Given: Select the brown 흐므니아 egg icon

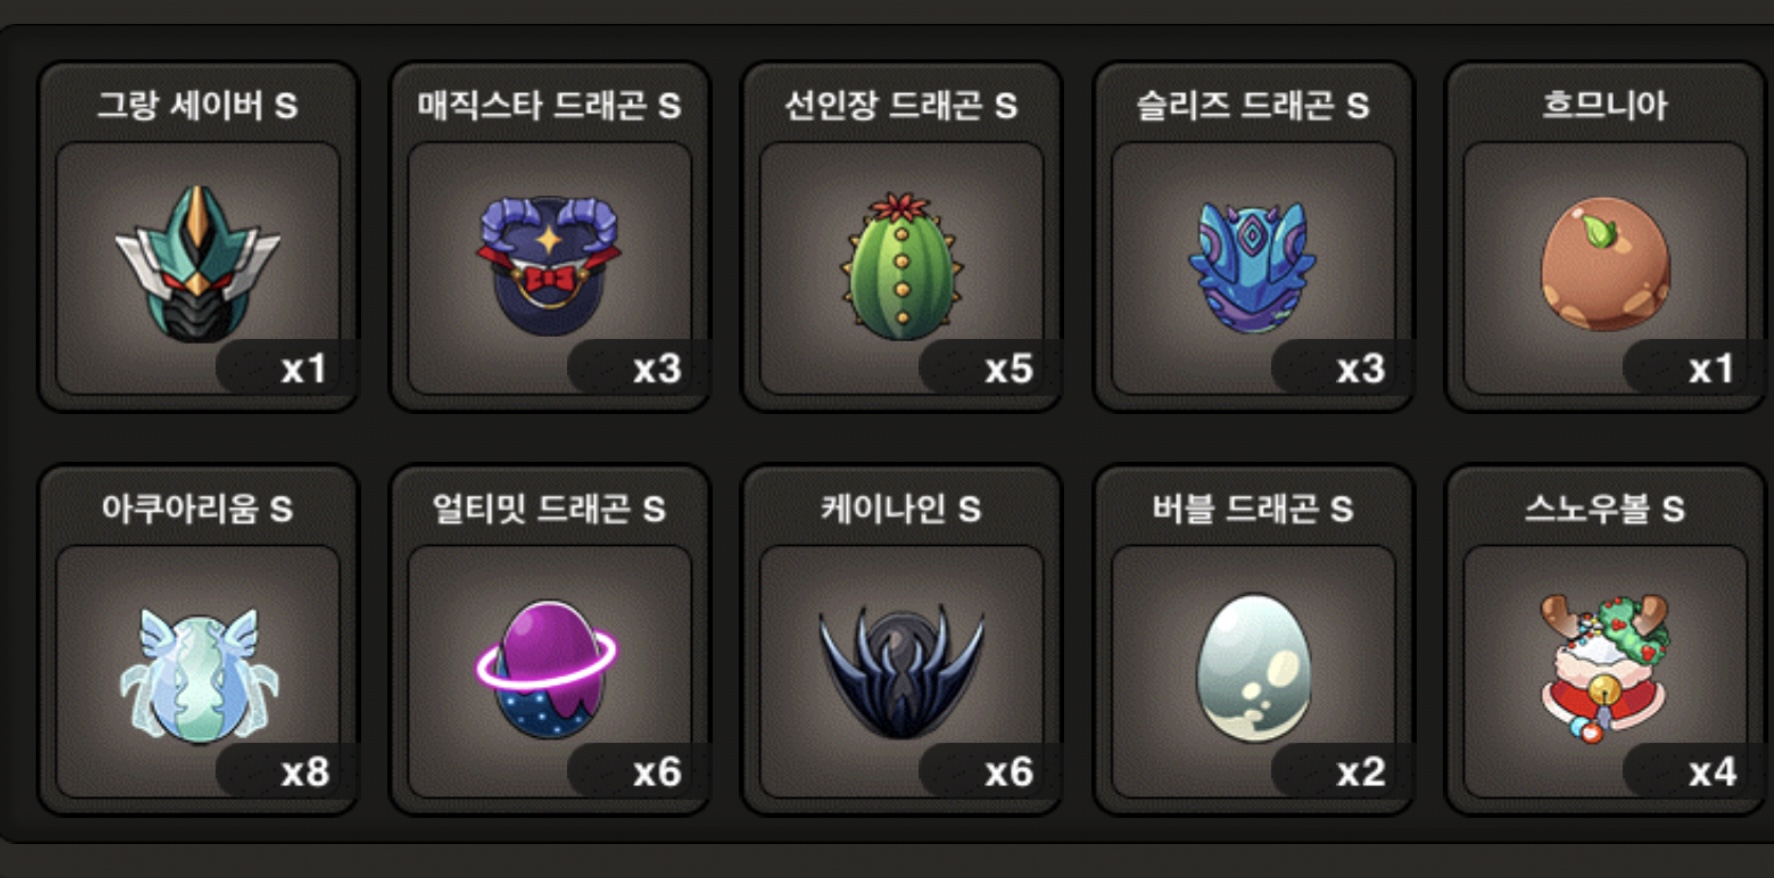Looking at the screenshot, I should coord(1605,264).
